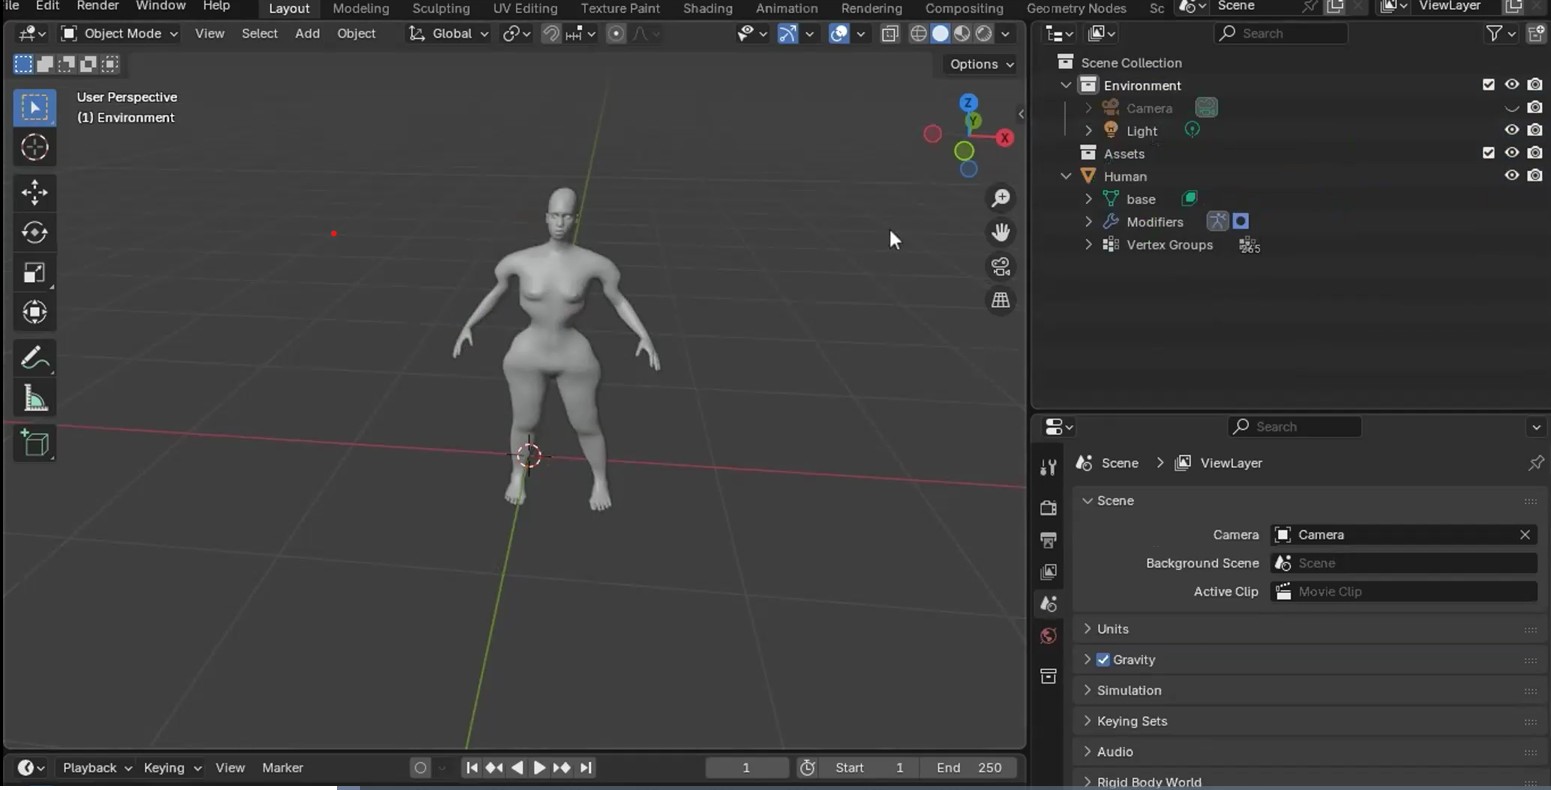Viewport: 1551px width, 790px height.
Task: Expand the Modifiers tree item
Action: coord(1088,222)
